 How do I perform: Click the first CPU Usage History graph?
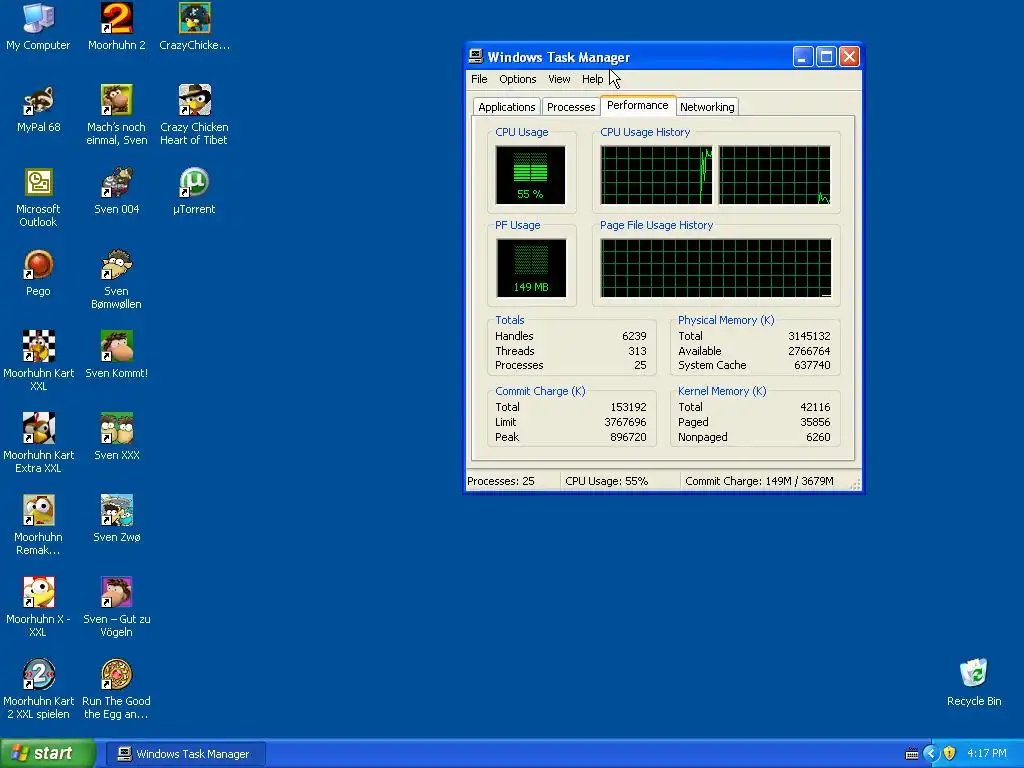tap(656, 175)
